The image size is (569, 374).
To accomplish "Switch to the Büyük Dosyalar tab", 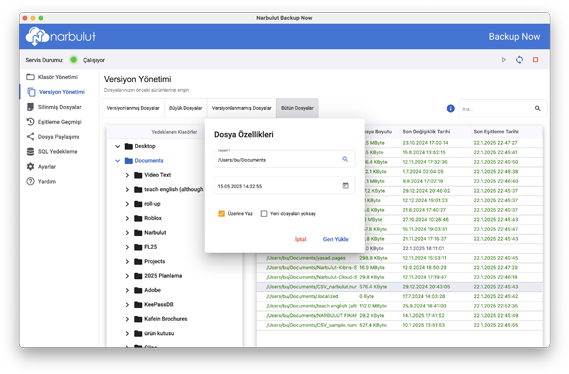I will tap(185, 108).
